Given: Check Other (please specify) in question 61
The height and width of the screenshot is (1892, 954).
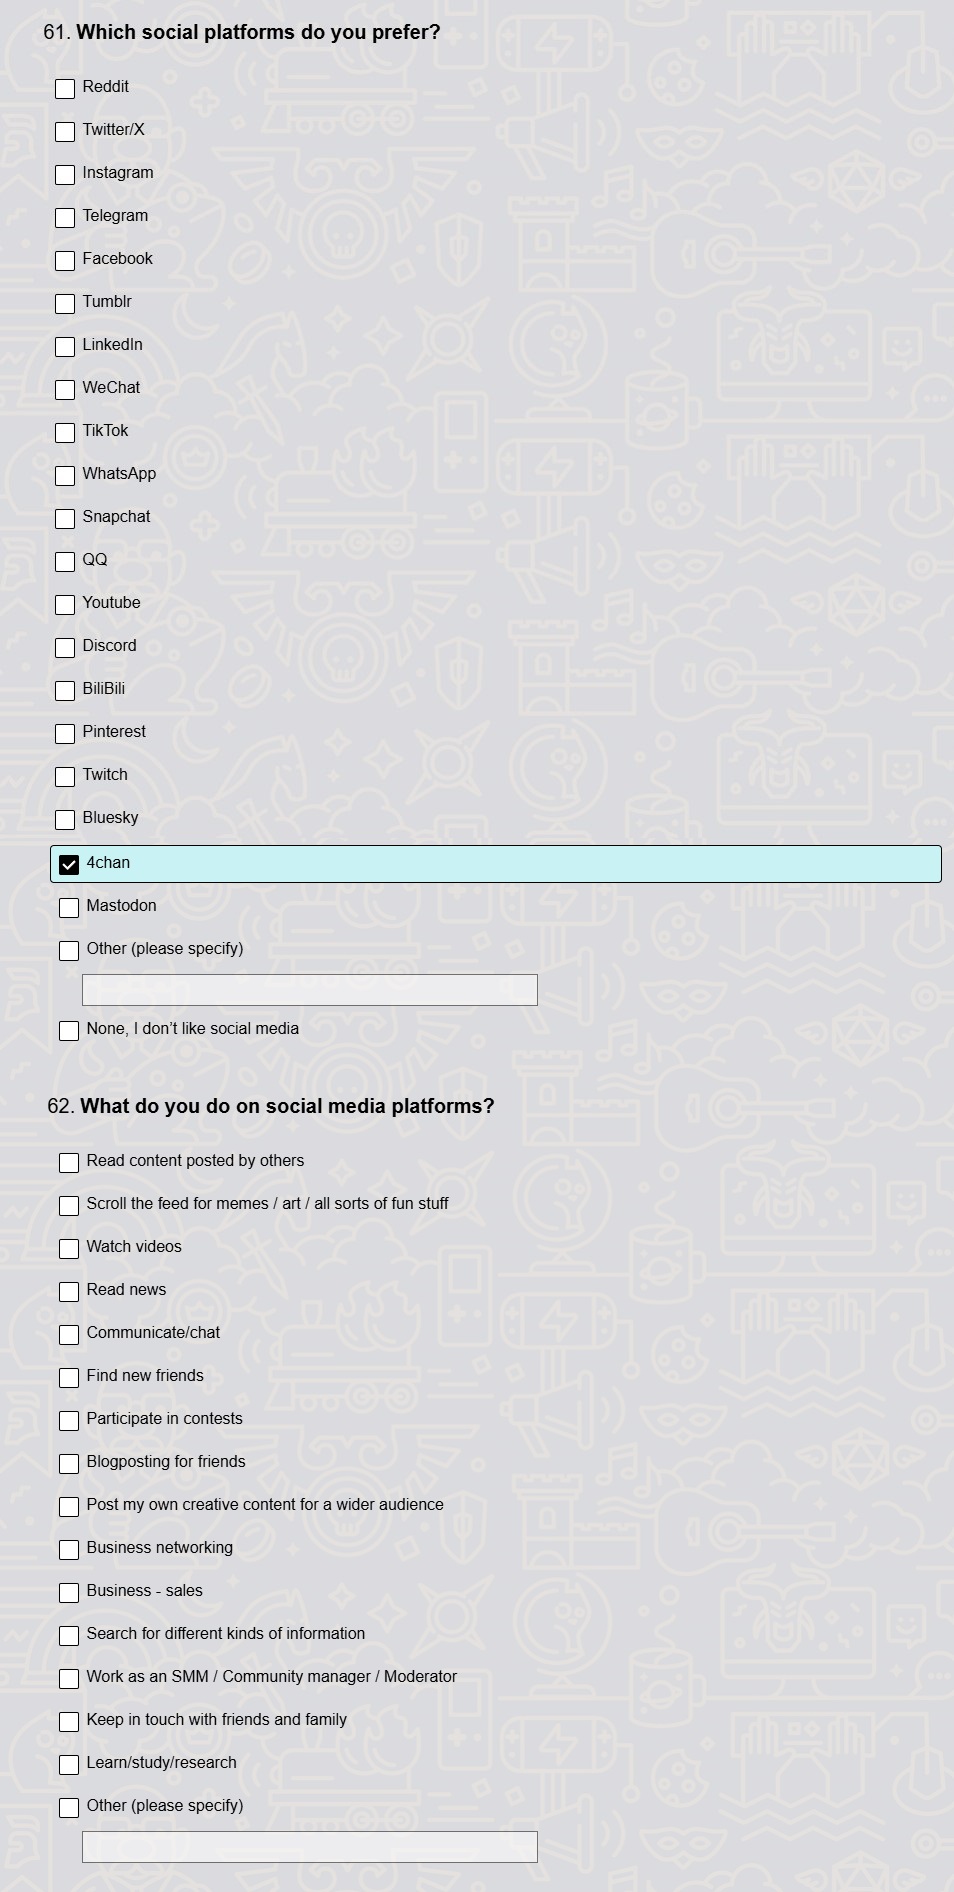Looking at the screenshot, I should click(x=69, y=951).
